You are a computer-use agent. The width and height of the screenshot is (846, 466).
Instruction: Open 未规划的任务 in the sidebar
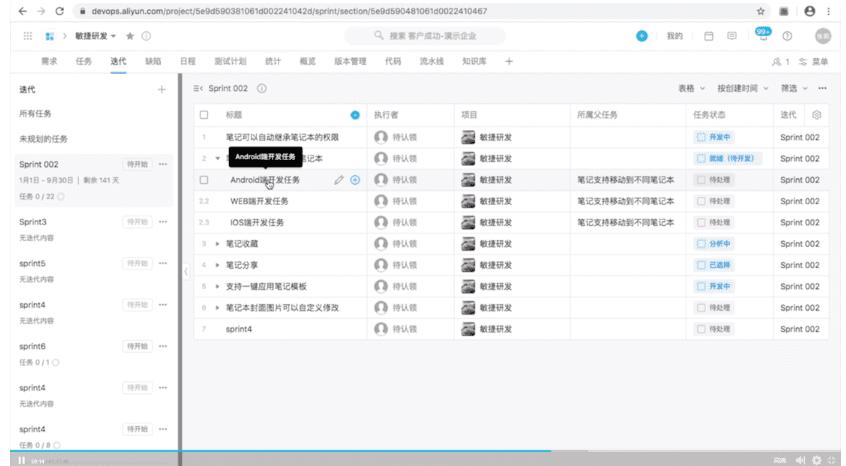(43, 139)
